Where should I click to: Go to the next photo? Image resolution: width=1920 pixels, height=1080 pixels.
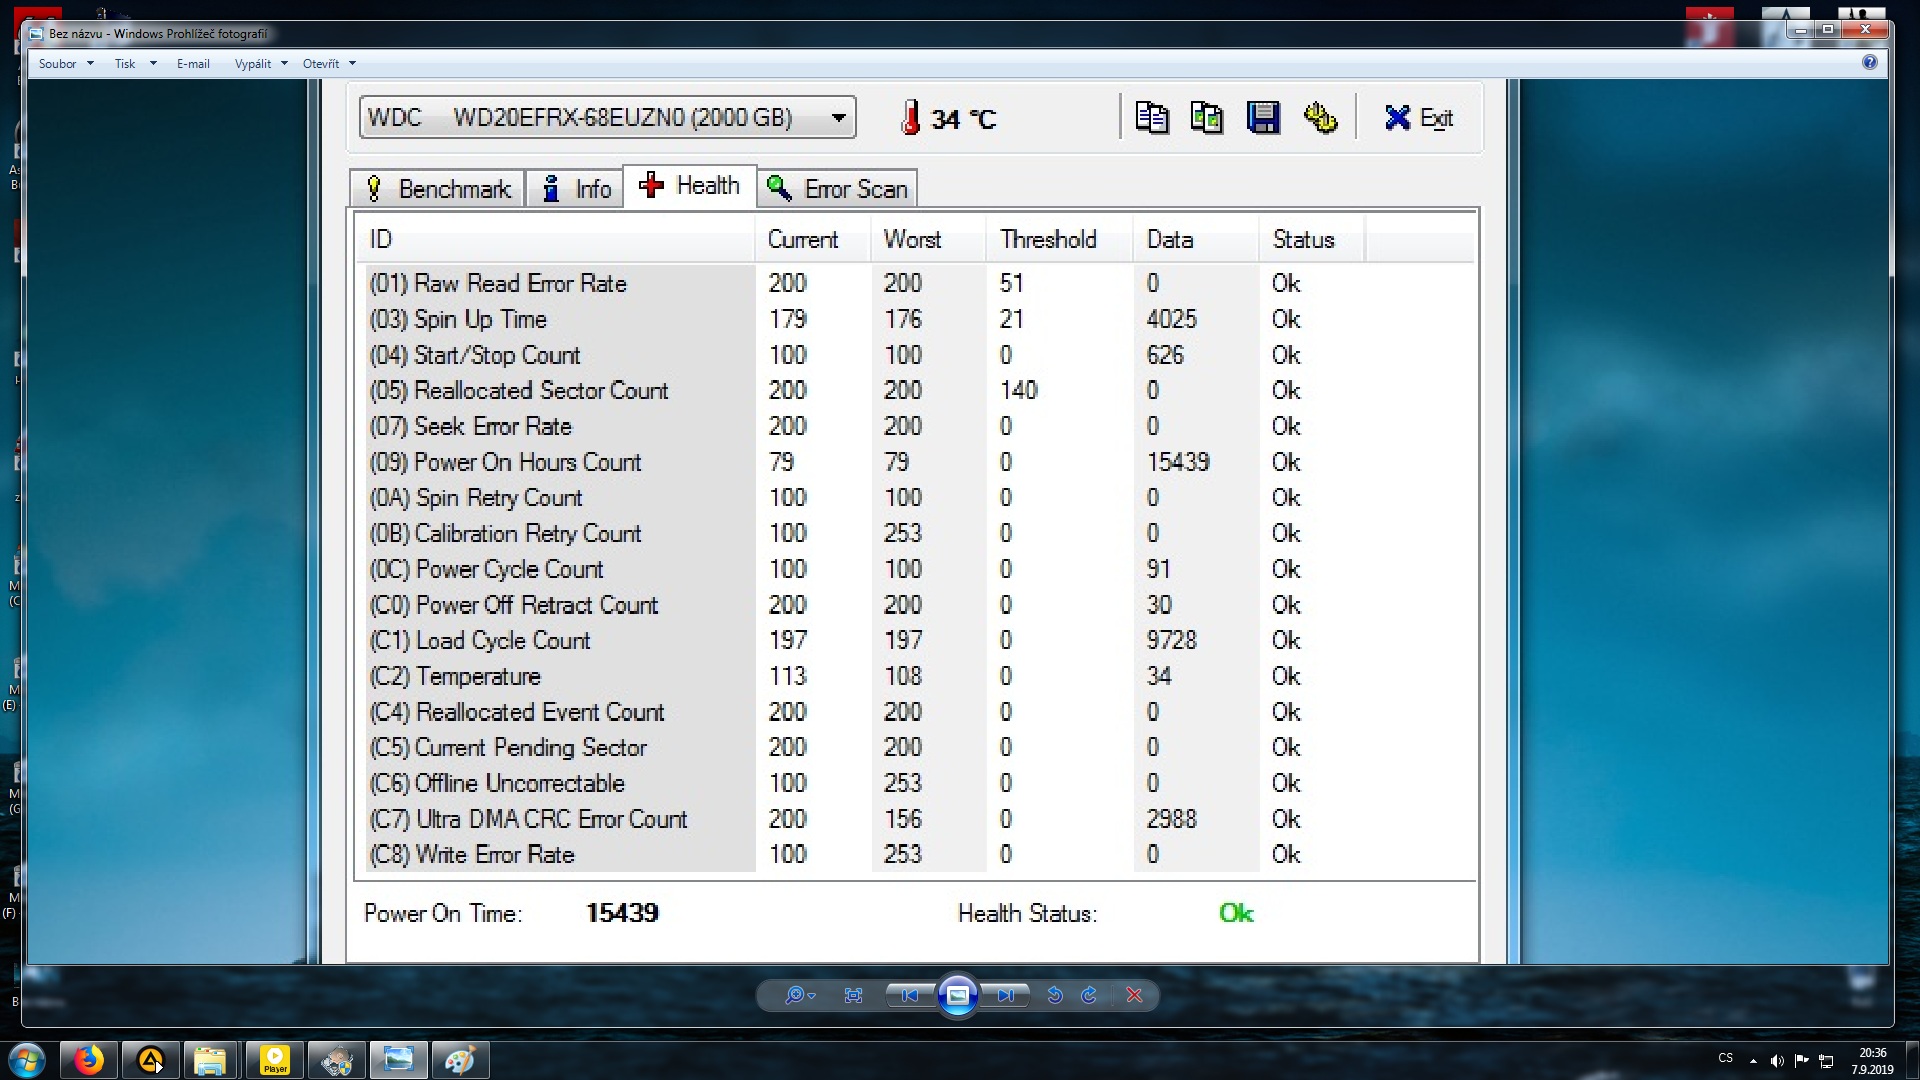pos(1006,995)
